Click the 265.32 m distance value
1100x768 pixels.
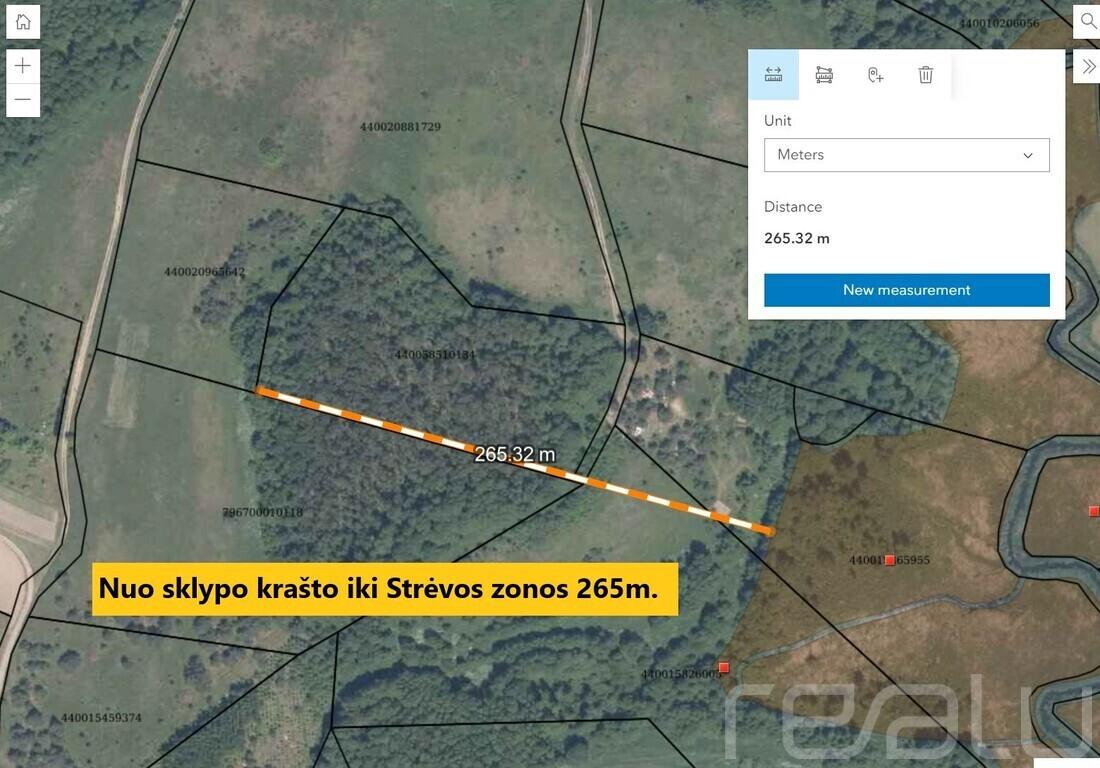tap(796, 238)
